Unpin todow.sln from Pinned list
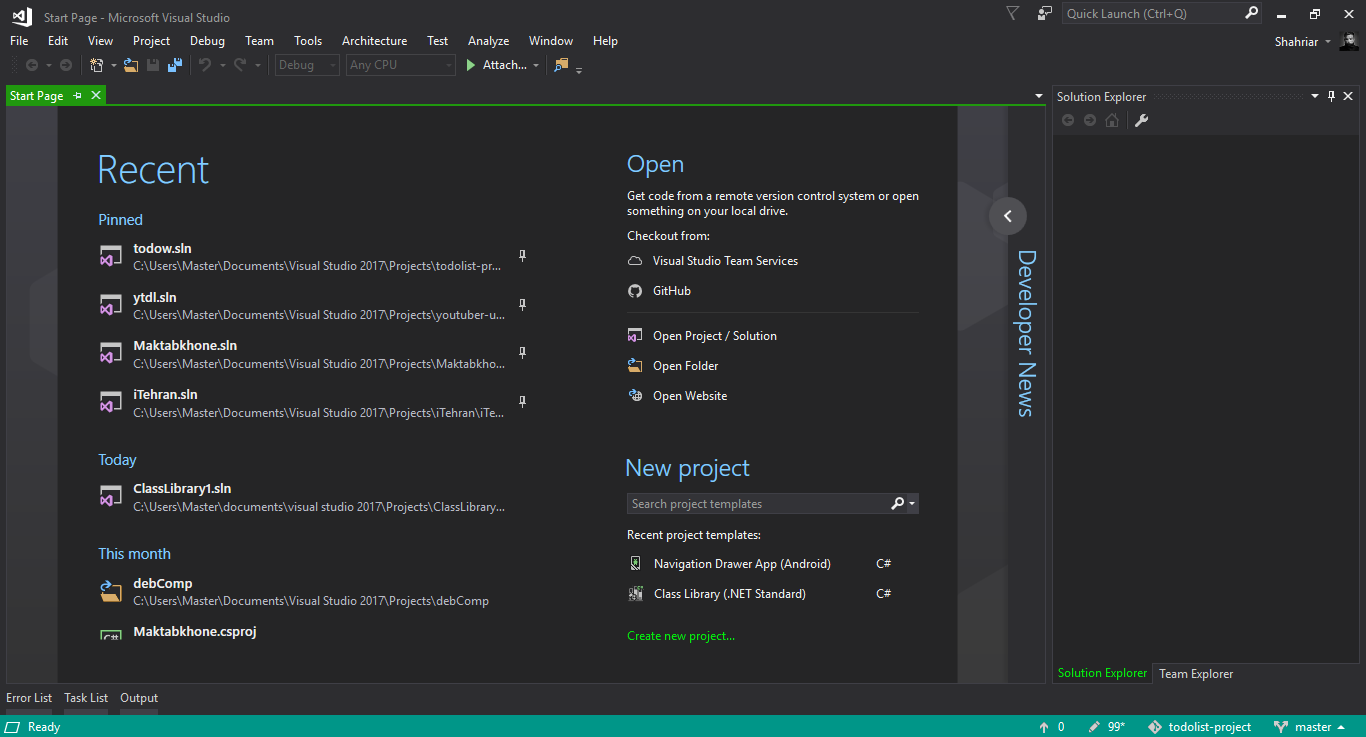The width and height of the screenshot is (1366, 737). 522,256
